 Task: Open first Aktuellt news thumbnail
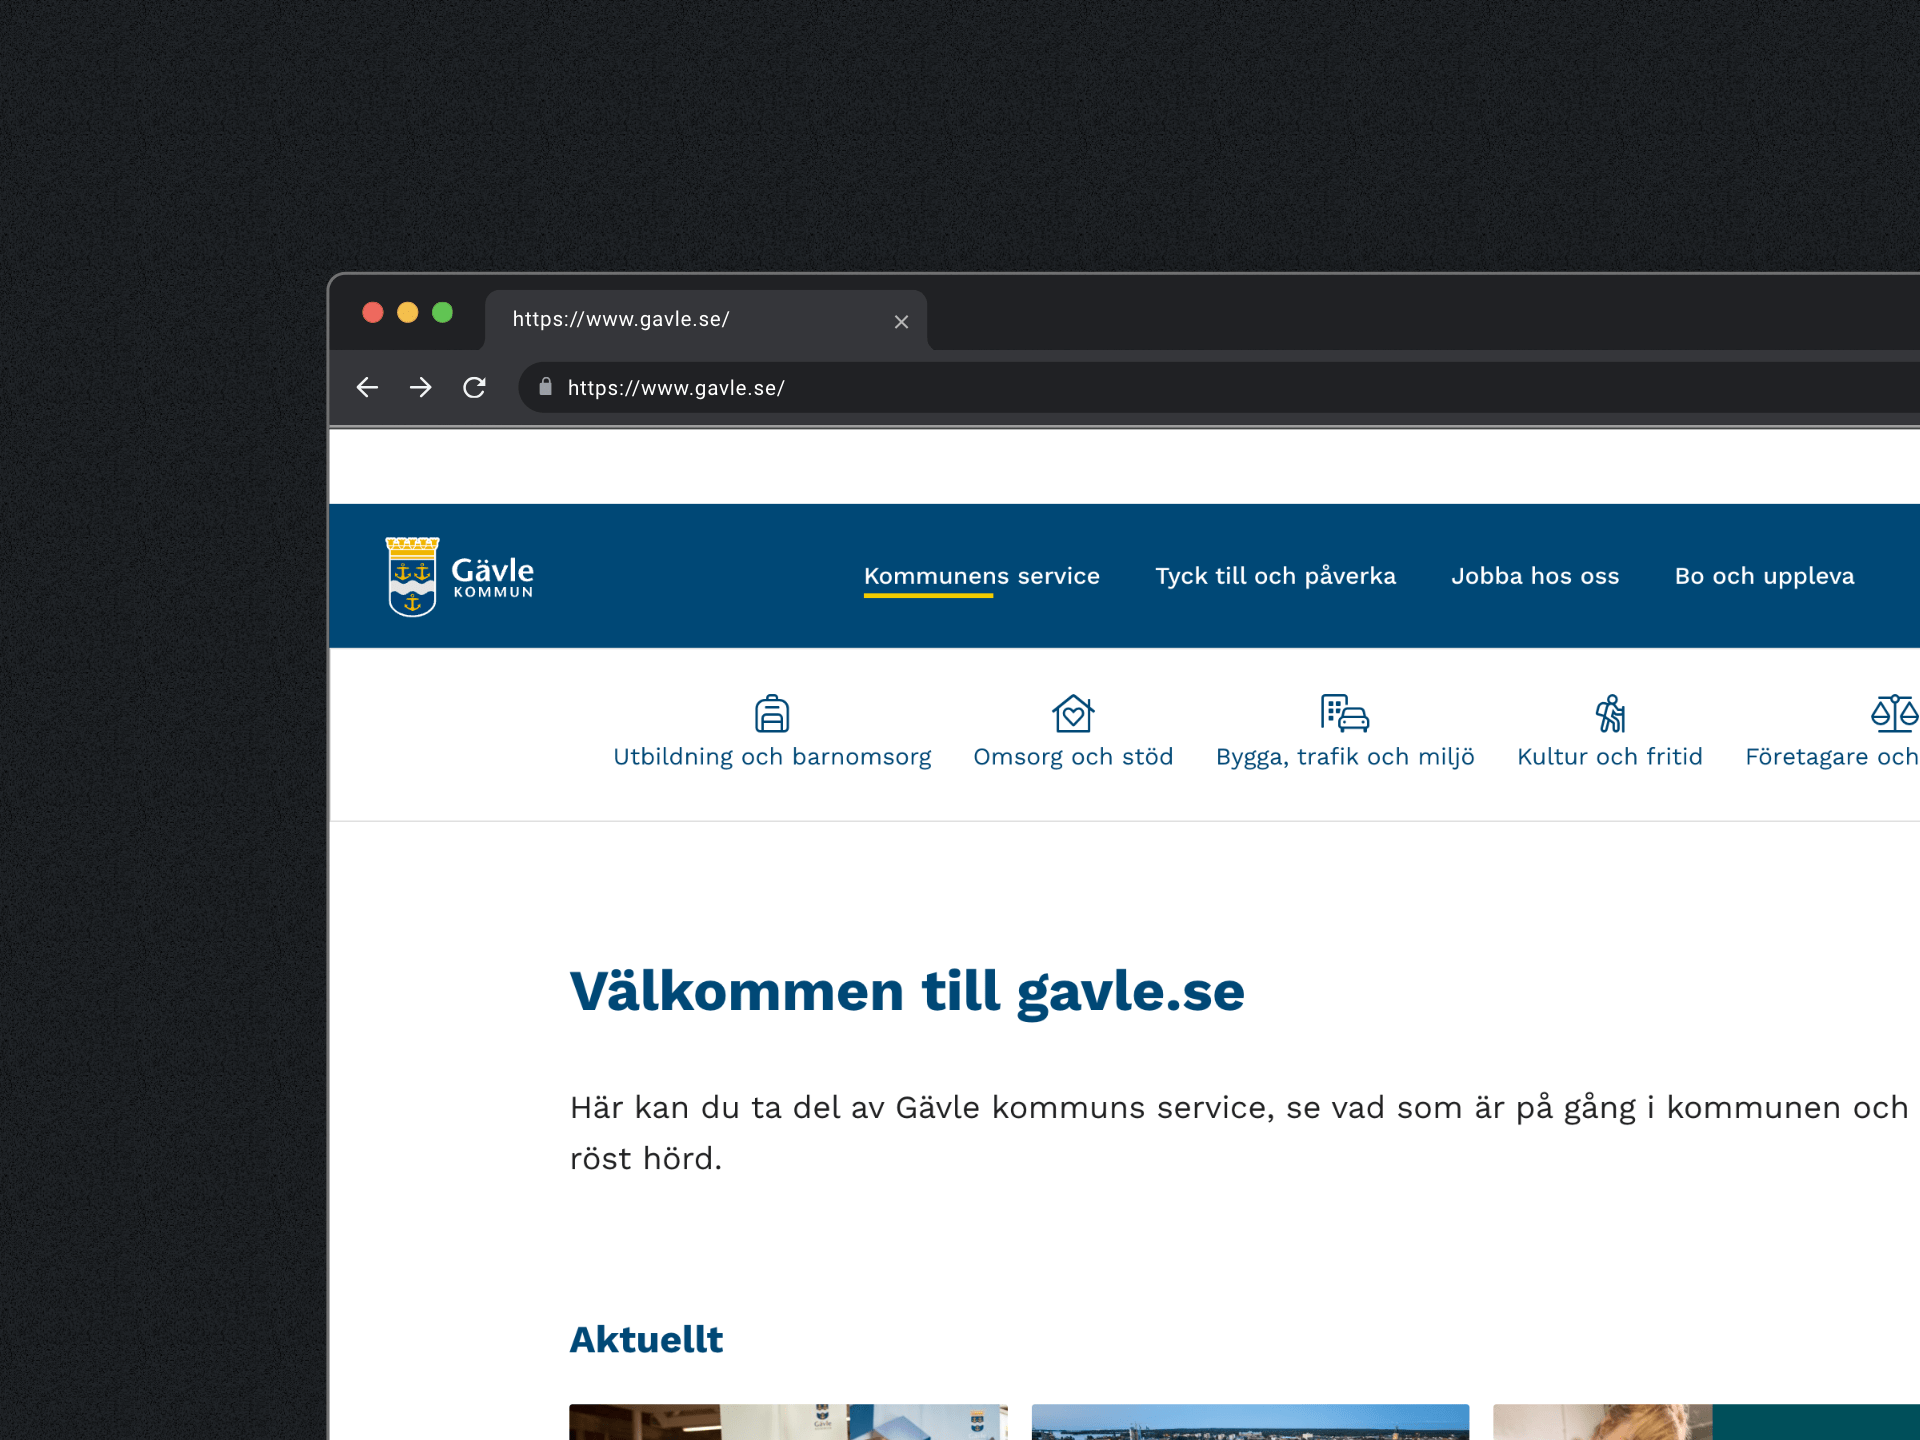click(788, 1422)
